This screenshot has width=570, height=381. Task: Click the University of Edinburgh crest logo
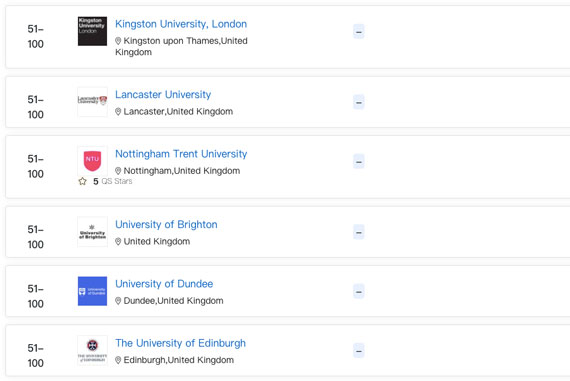coord(92,350)
